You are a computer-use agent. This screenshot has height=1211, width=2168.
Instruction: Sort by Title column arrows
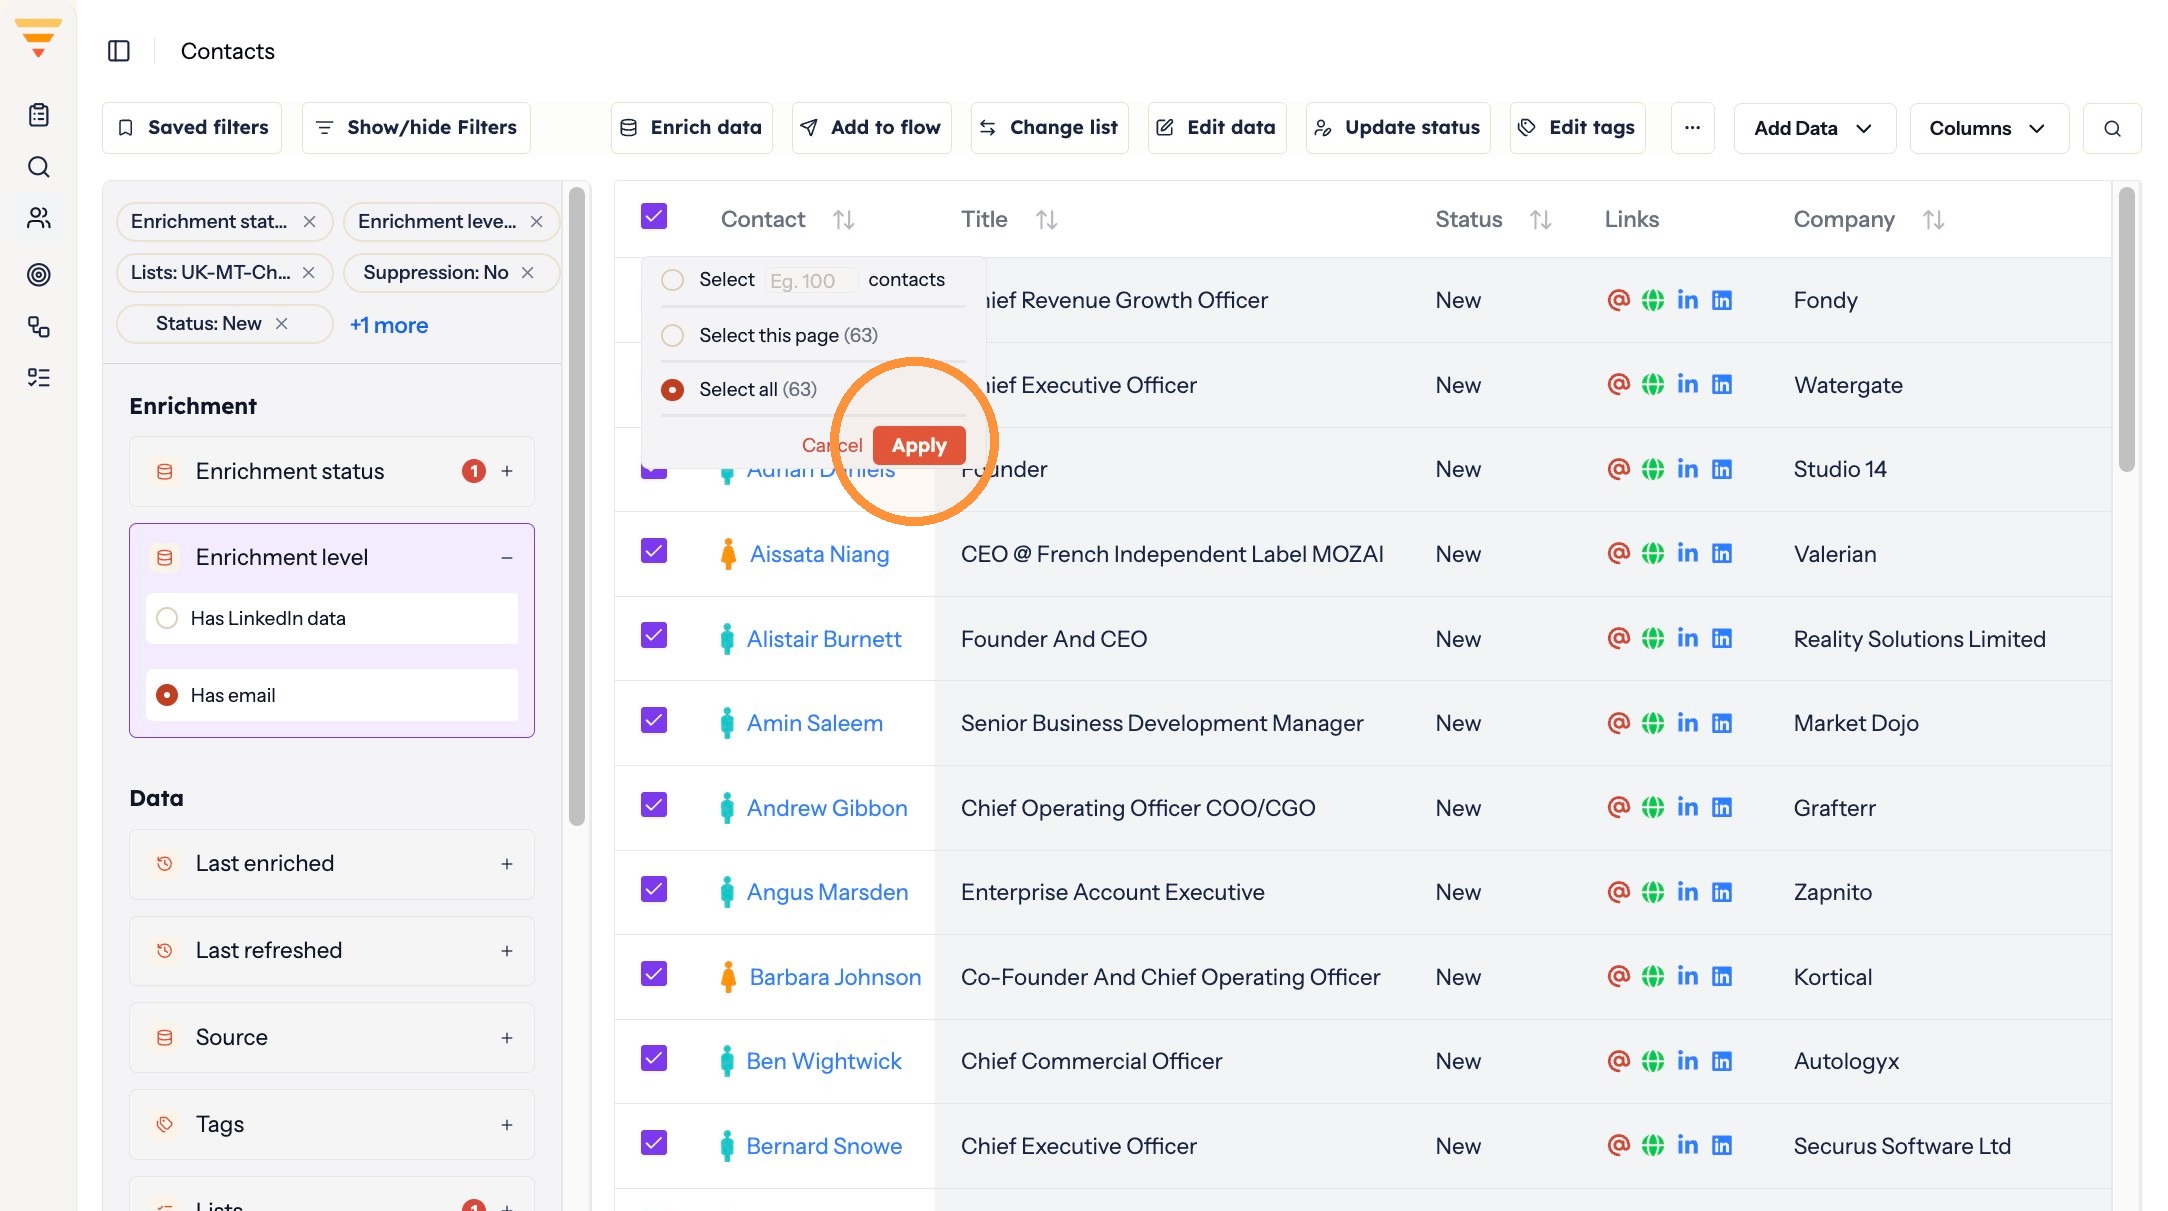[1046, 220]
